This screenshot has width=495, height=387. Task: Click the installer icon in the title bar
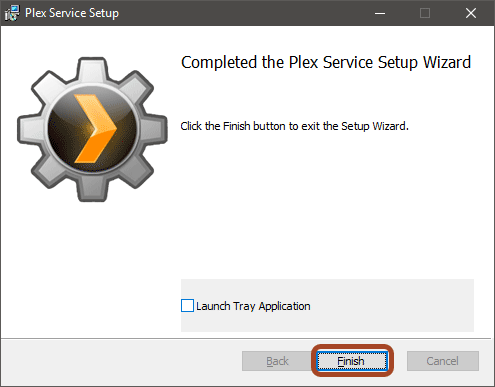point(12,13)
